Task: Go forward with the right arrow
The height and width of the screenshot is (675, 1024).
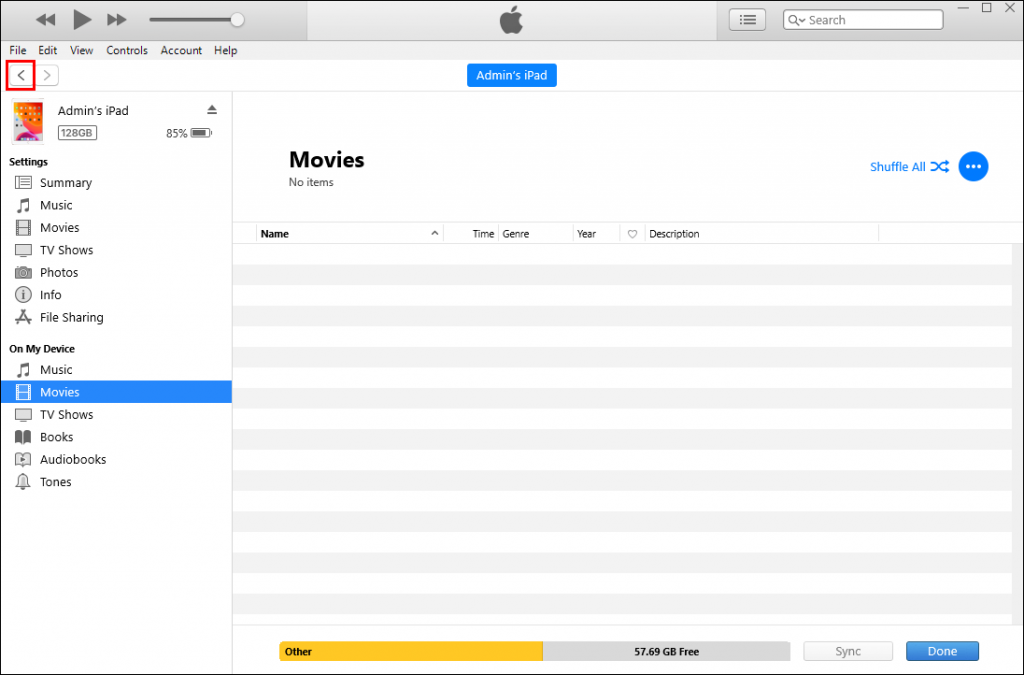Action: [x=46, y=75]
